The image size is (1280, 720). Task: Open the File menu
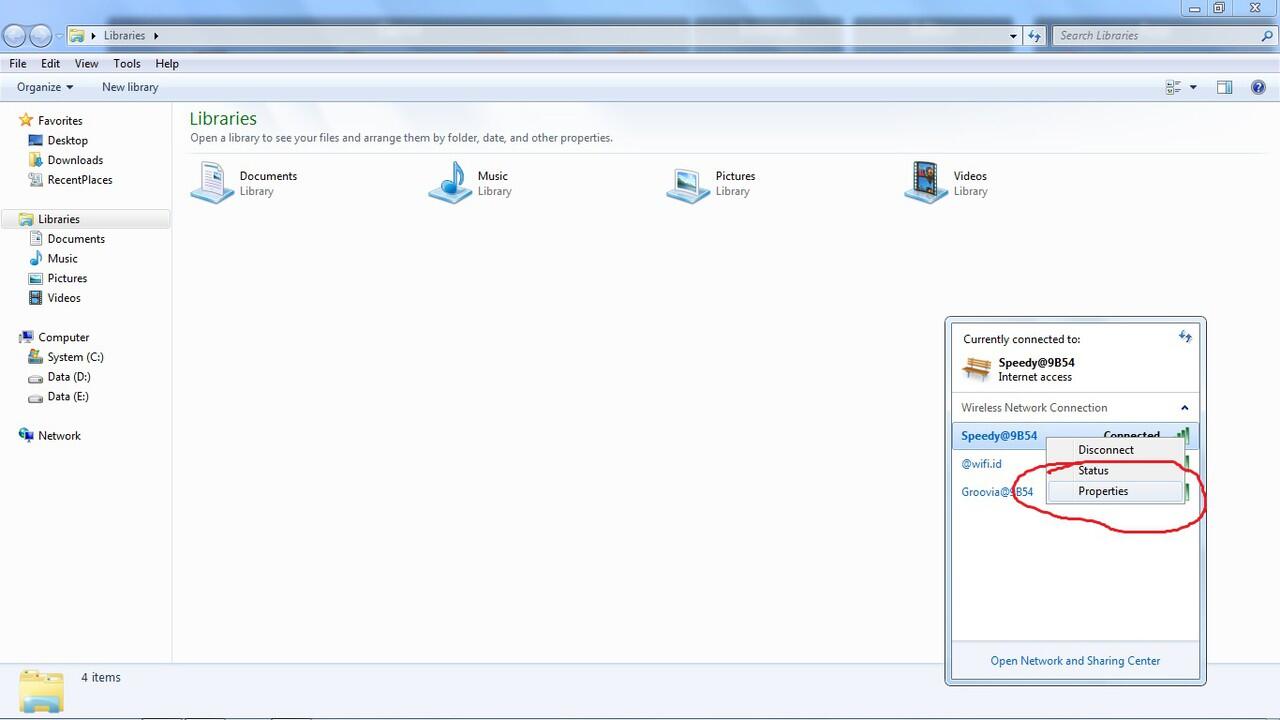click(18, 63)
